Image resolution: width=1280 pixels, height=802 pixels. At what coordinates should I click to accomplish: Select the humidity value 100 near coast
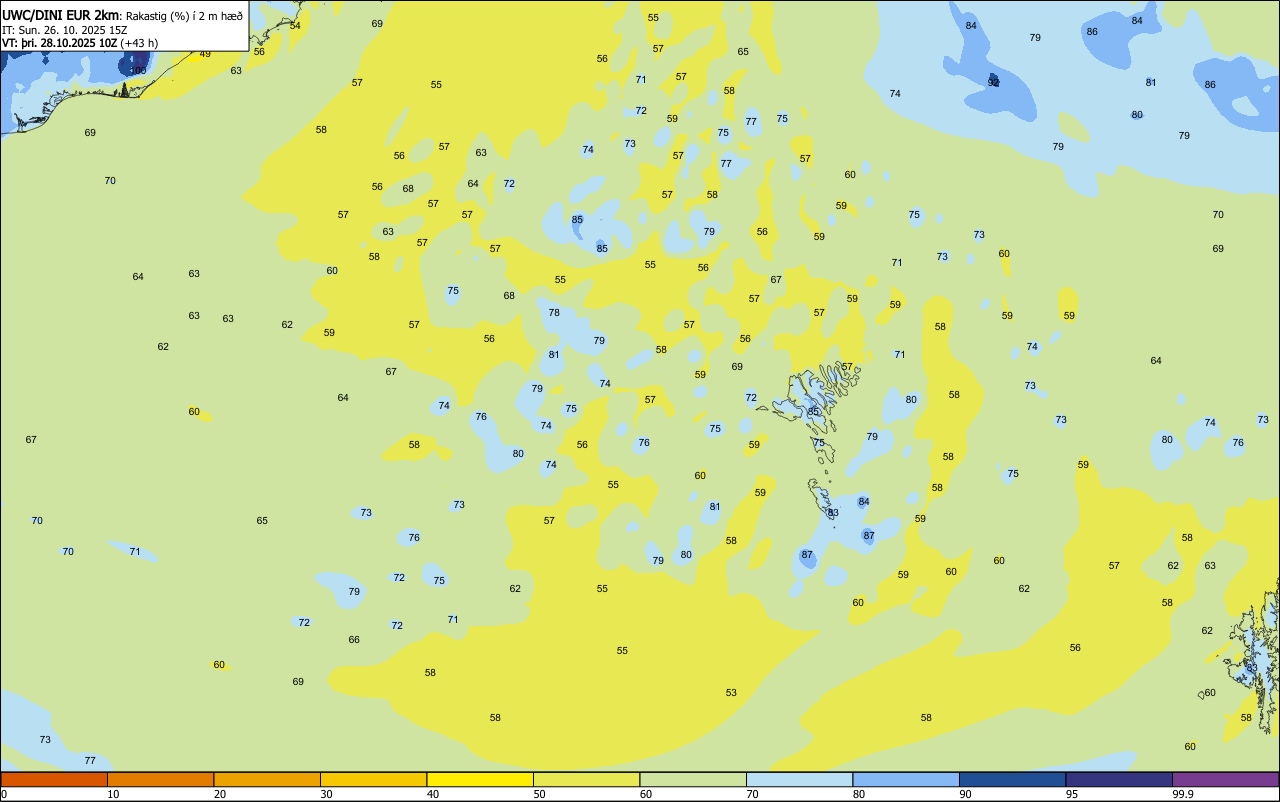(x=137, y=70)
